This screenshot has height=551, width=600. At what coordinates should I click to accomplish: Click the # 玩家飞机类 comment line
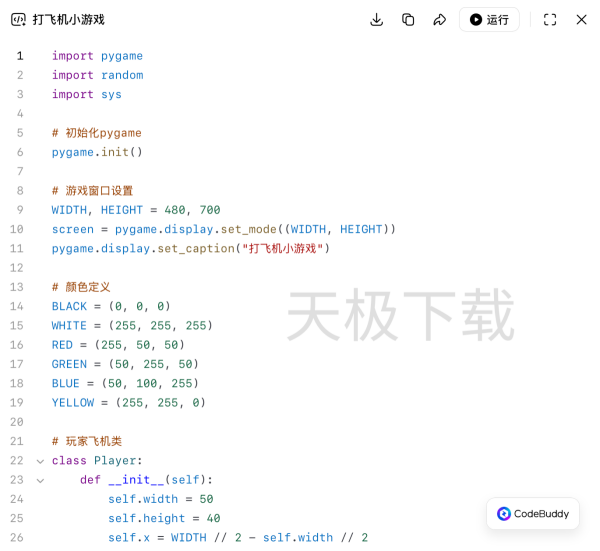click(86, 441)
